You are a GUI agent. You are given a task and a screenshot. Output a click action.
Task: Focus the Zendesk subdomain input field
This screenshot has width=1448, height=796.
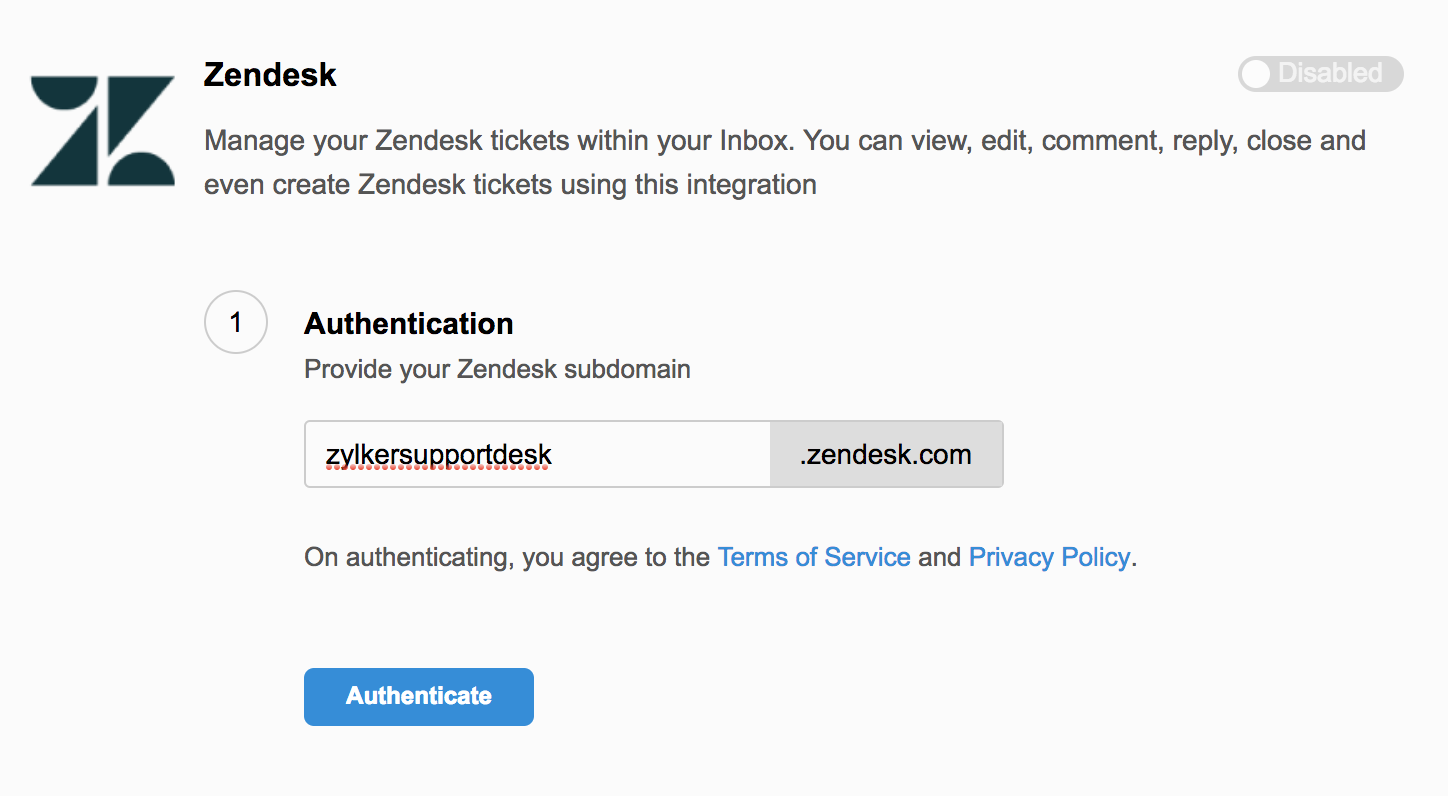tap(538, 454)
